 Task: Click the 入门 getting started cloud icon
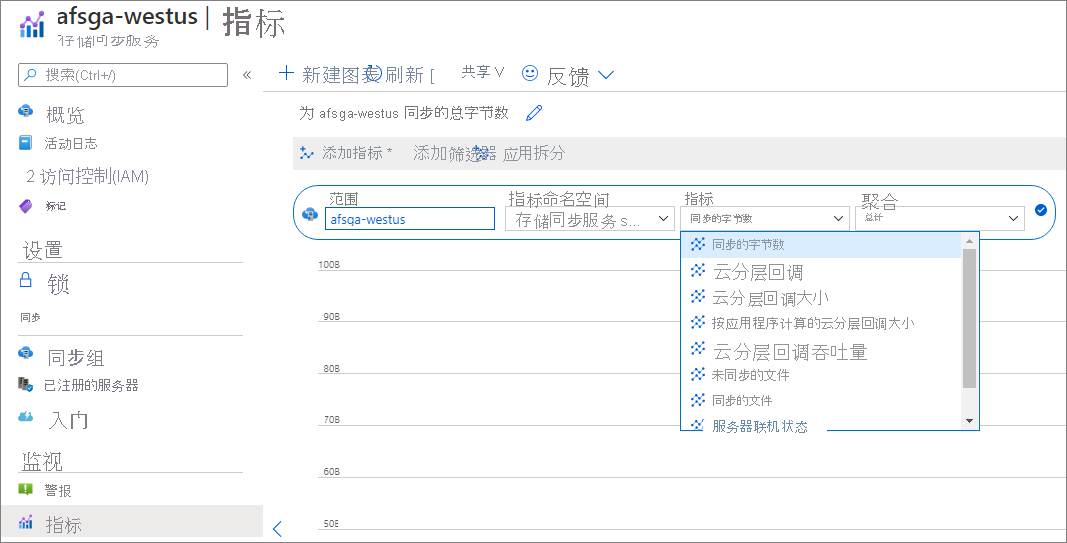[26, 416]
